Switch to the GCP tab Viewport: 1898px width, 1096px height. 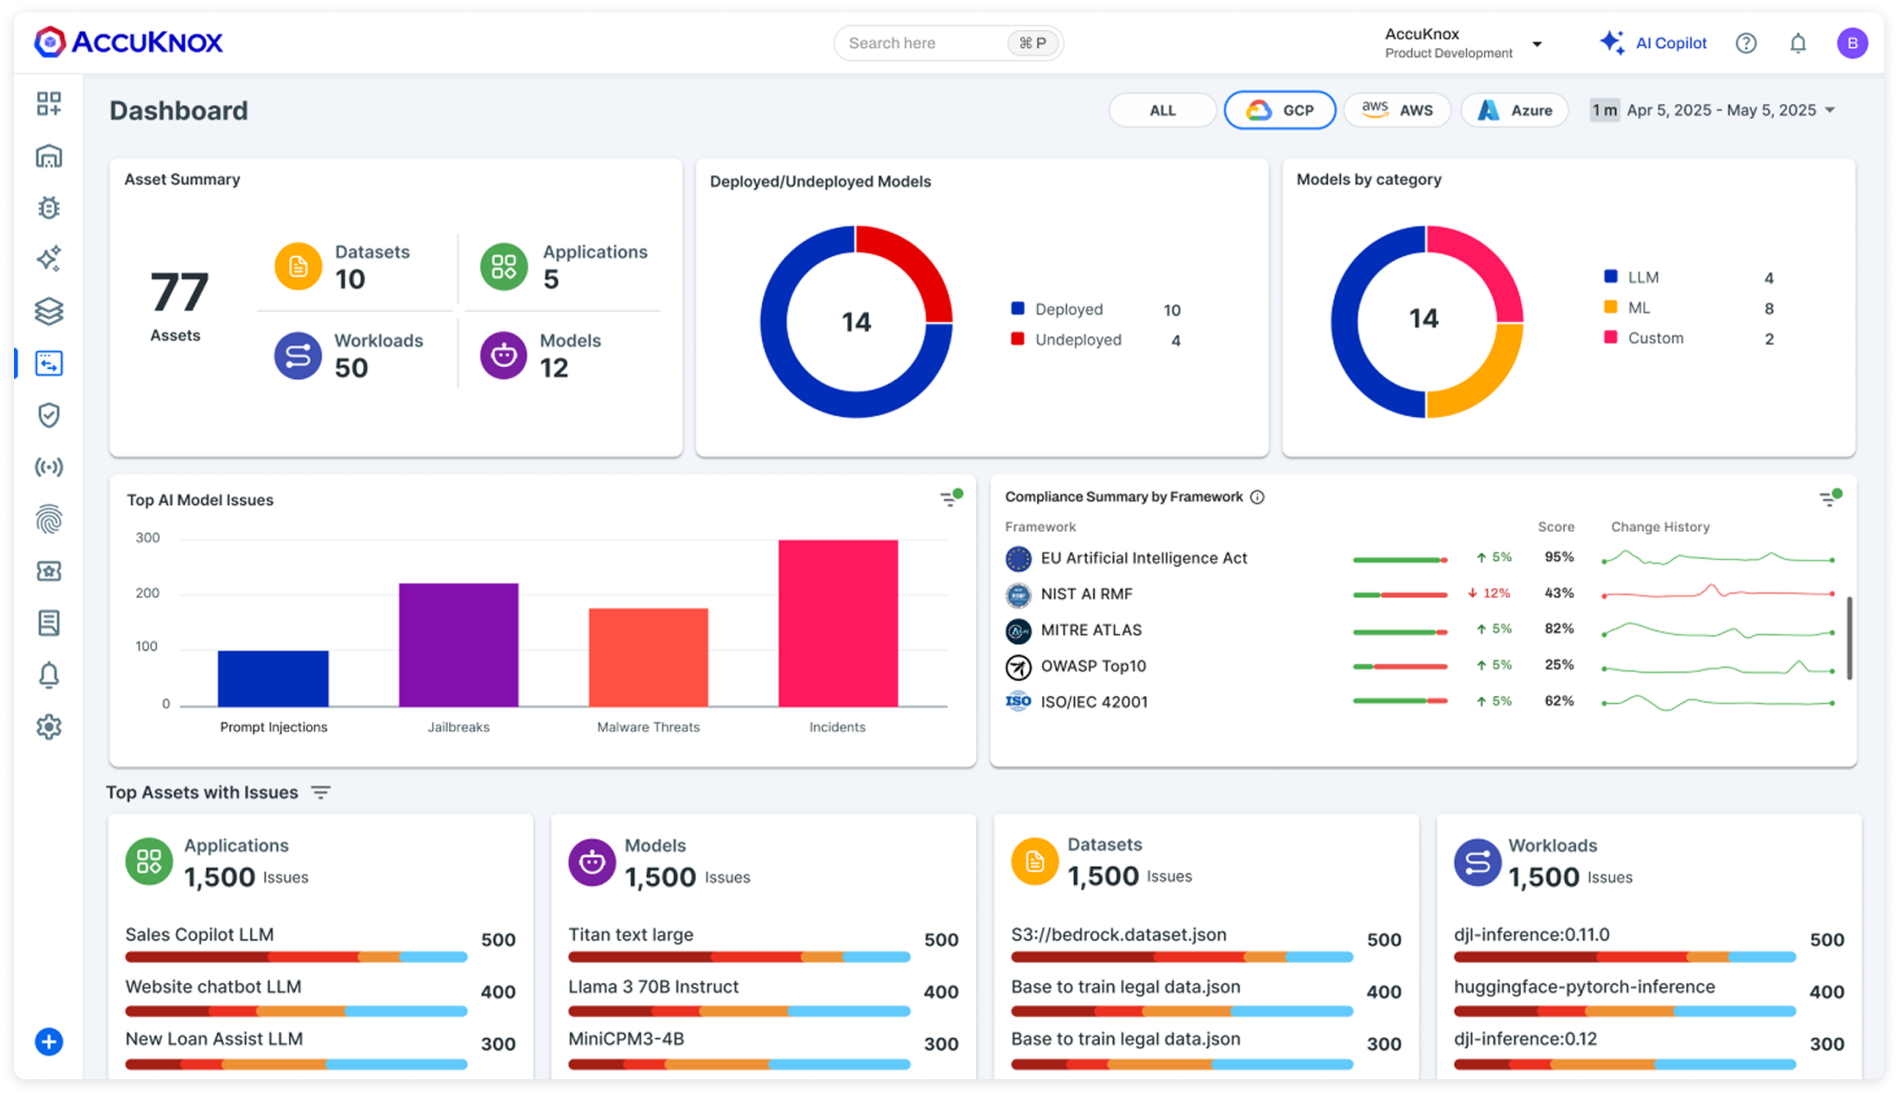pos(1280,110)
